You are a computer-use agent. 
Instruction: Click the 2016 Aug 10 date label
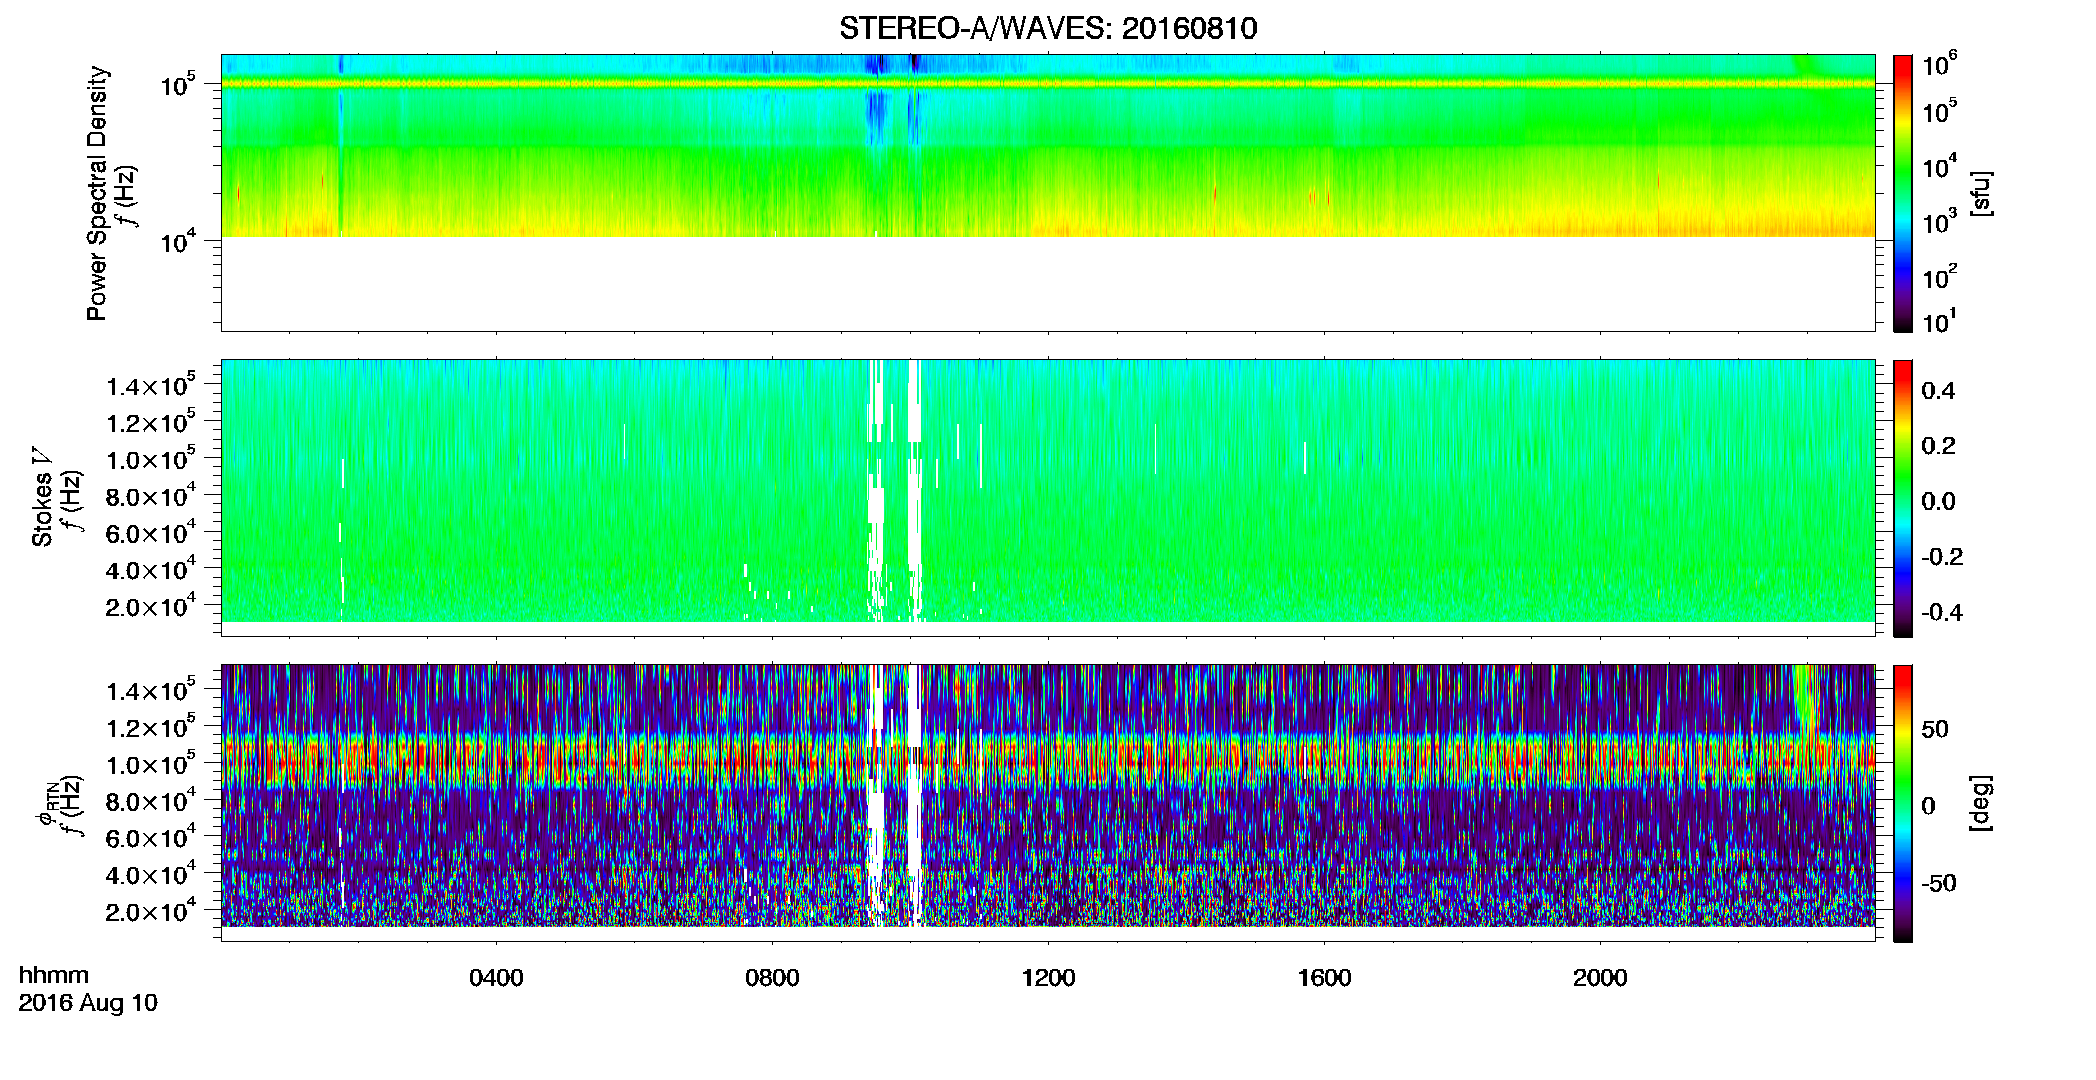(x=88, y=1003)
